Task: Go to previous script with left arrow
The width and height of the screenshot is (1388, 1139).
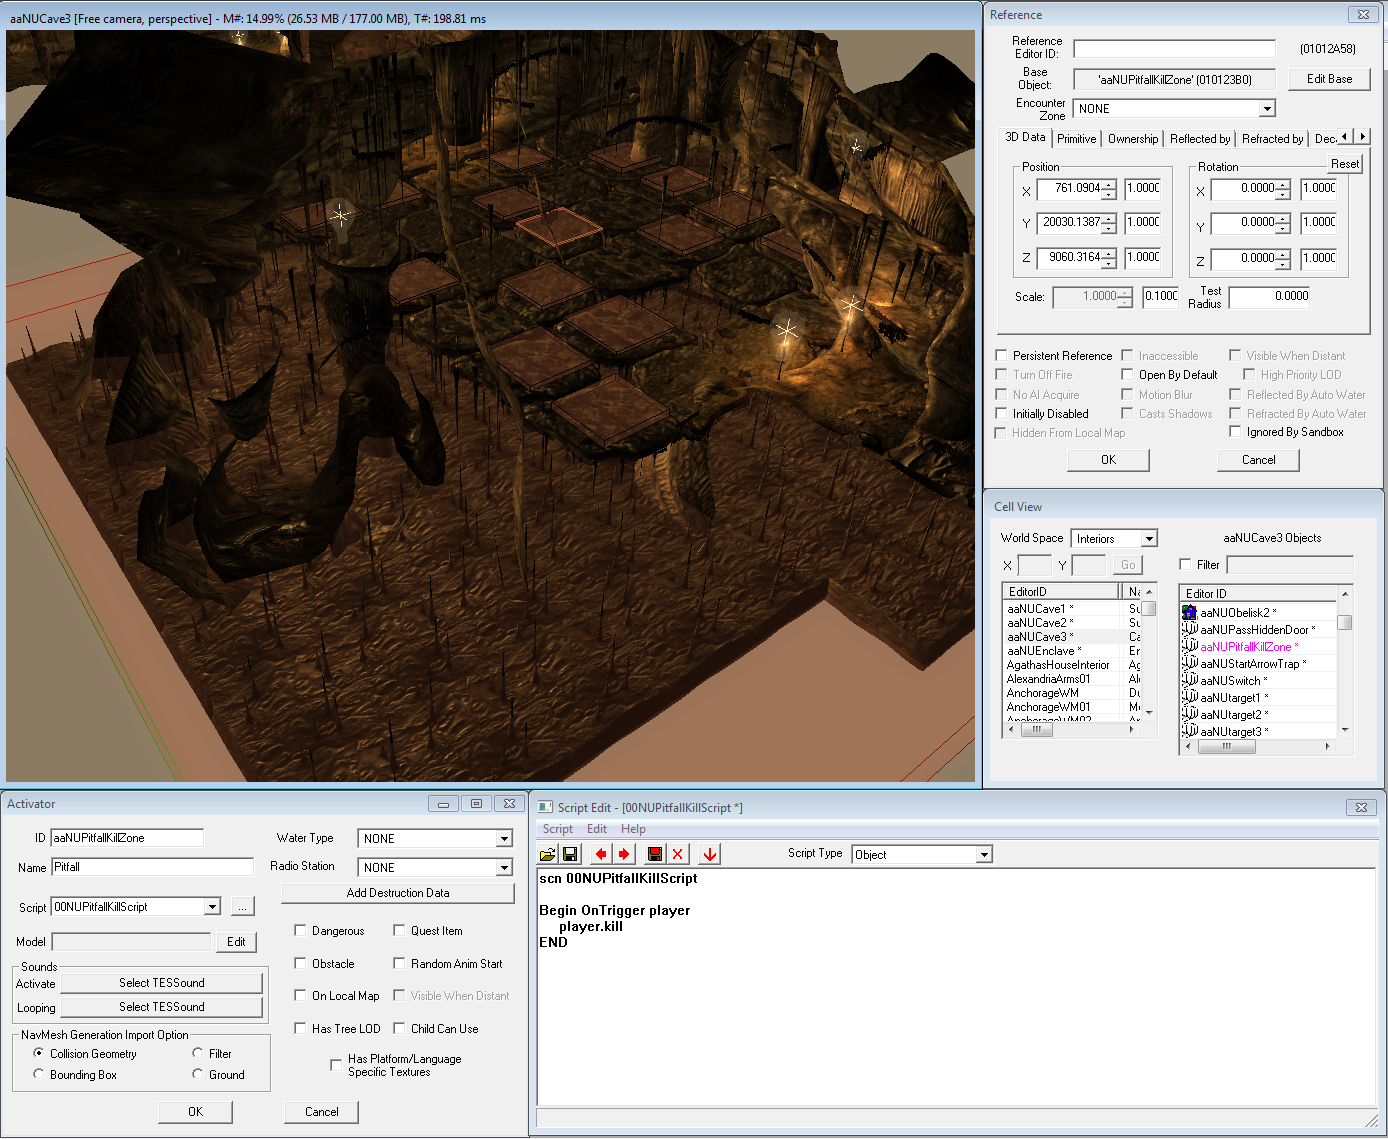Action: 600,854
